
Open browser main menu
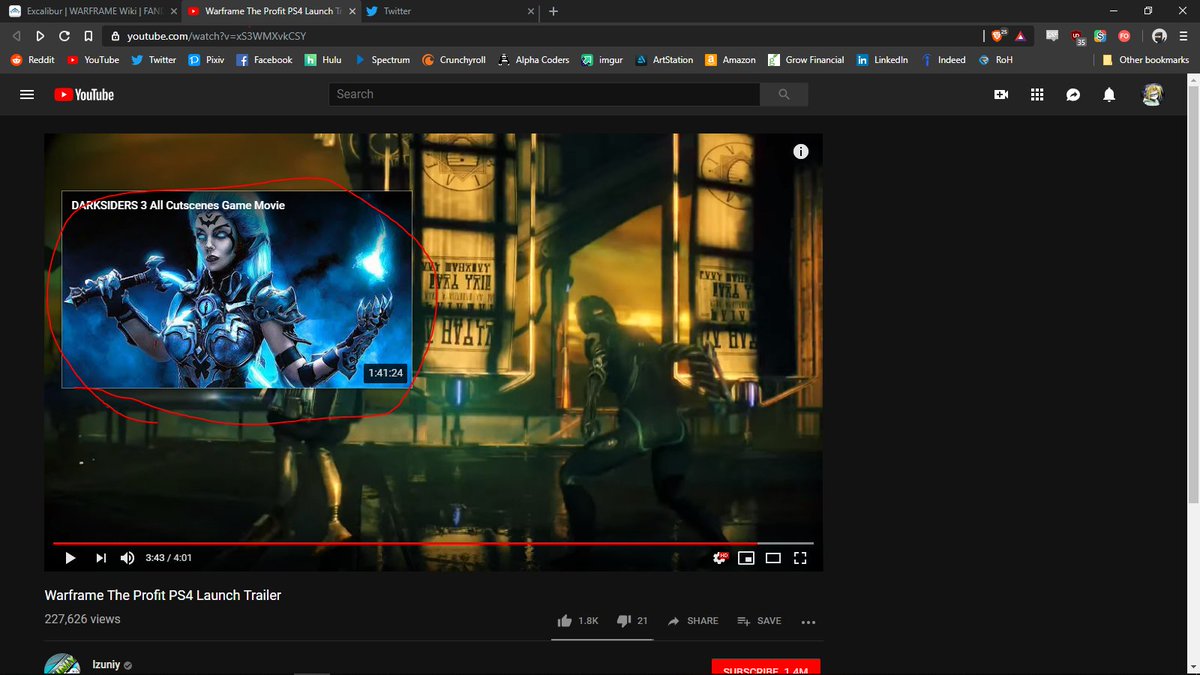1184,36
